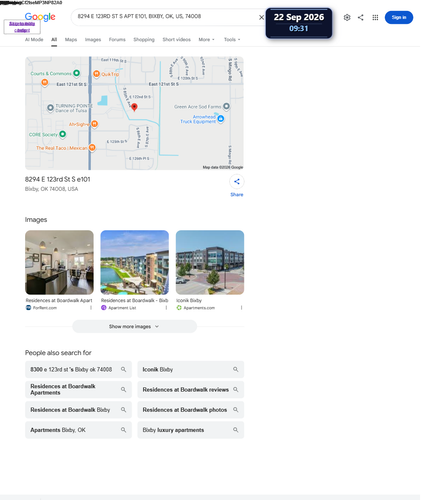Expand the Tools dropdown
This screenshot has width=425, height=500.
232,39
